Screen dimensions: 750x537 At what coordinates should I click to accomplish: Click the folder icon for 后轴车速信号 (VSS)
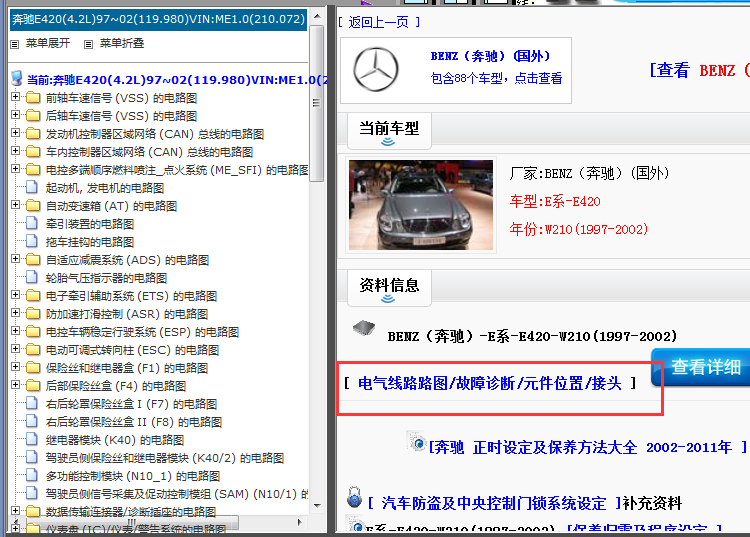(33, 116)
